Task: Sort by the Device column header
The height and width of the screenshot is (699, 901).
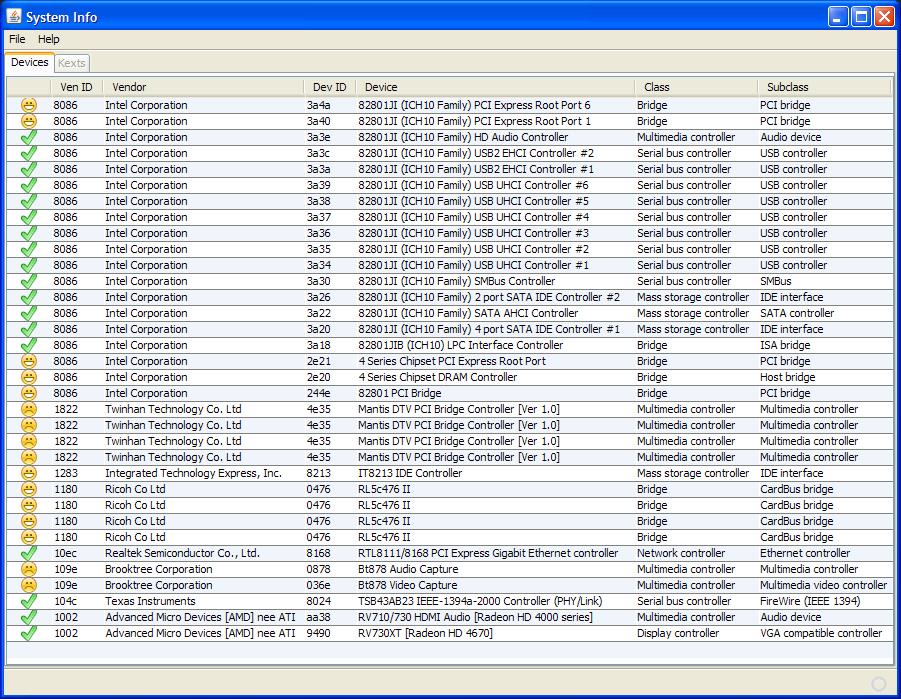Action: pos(495,87)
